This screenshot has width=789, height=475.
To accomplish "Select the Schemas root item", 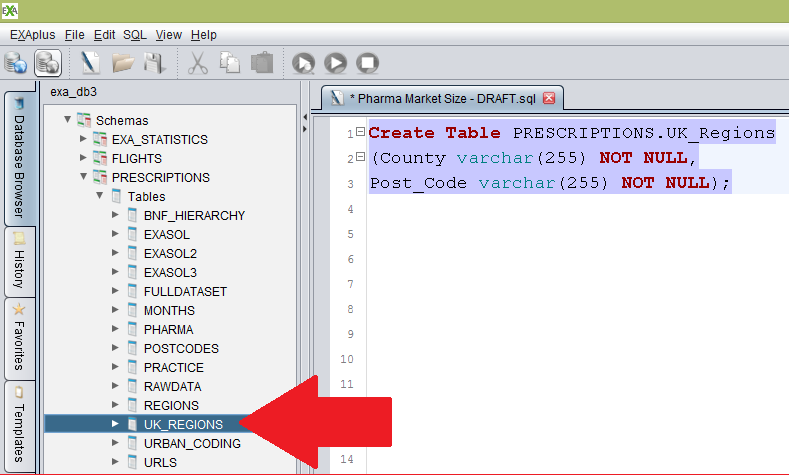I will (x=122, y=121).
